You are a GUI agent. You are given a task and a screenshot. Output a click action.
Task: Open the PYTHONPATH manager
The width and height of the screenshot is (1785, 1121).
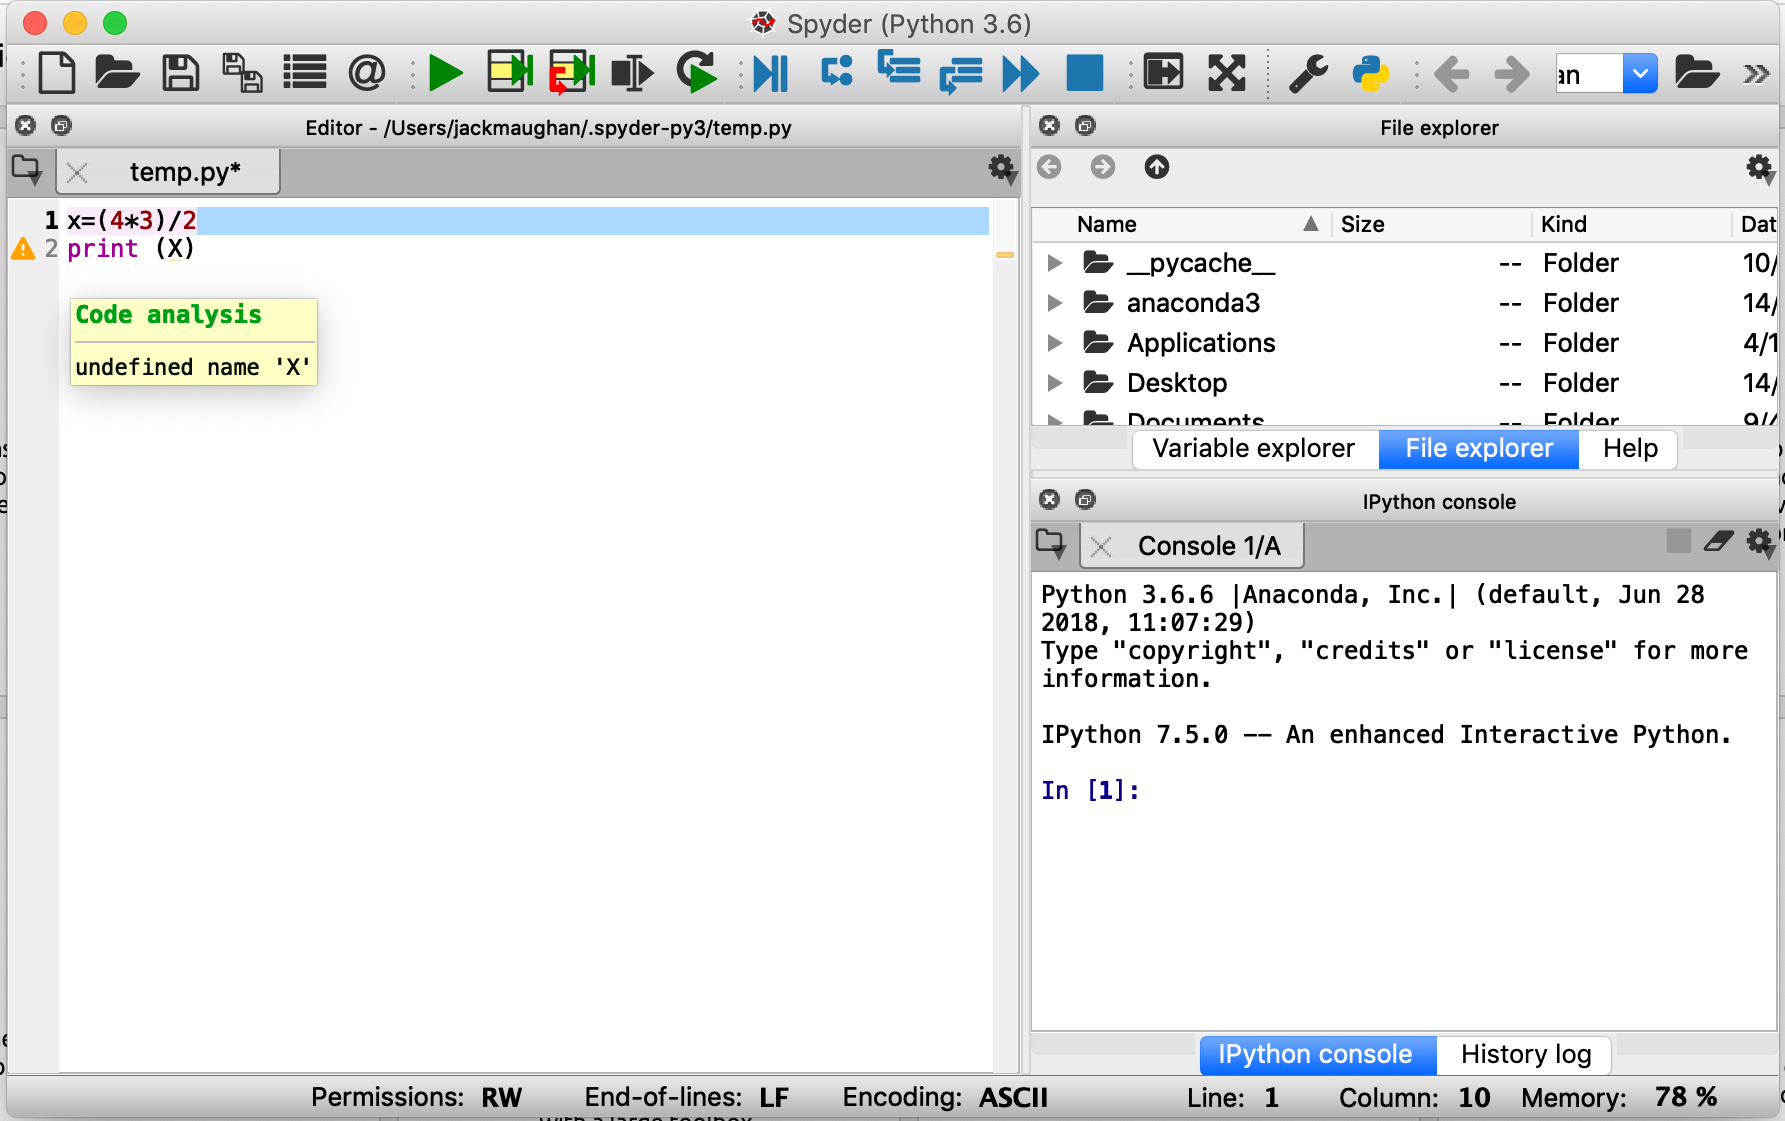(x=1370, y=72)
